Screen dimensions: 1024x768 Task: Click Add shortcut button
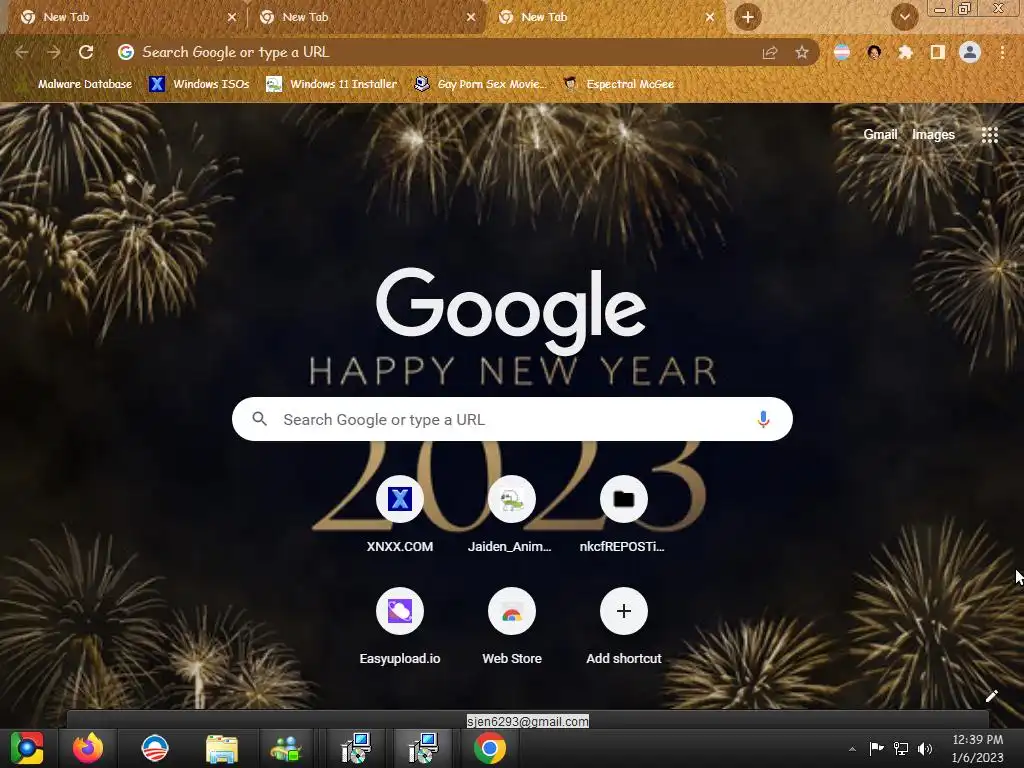click(x=624, y=628)
